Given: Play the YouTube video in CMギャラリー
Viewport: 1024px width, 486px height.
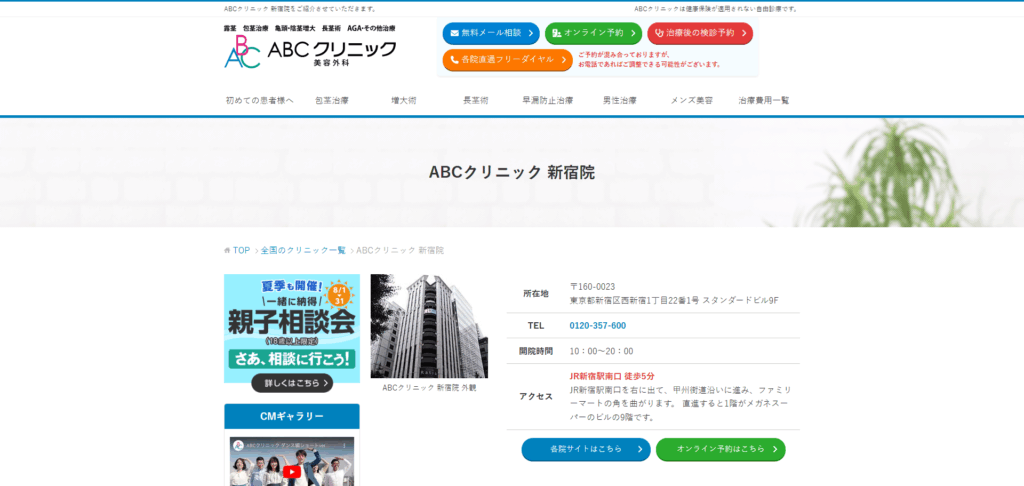Looking at the screenshot, I should (x=291, y=470).
